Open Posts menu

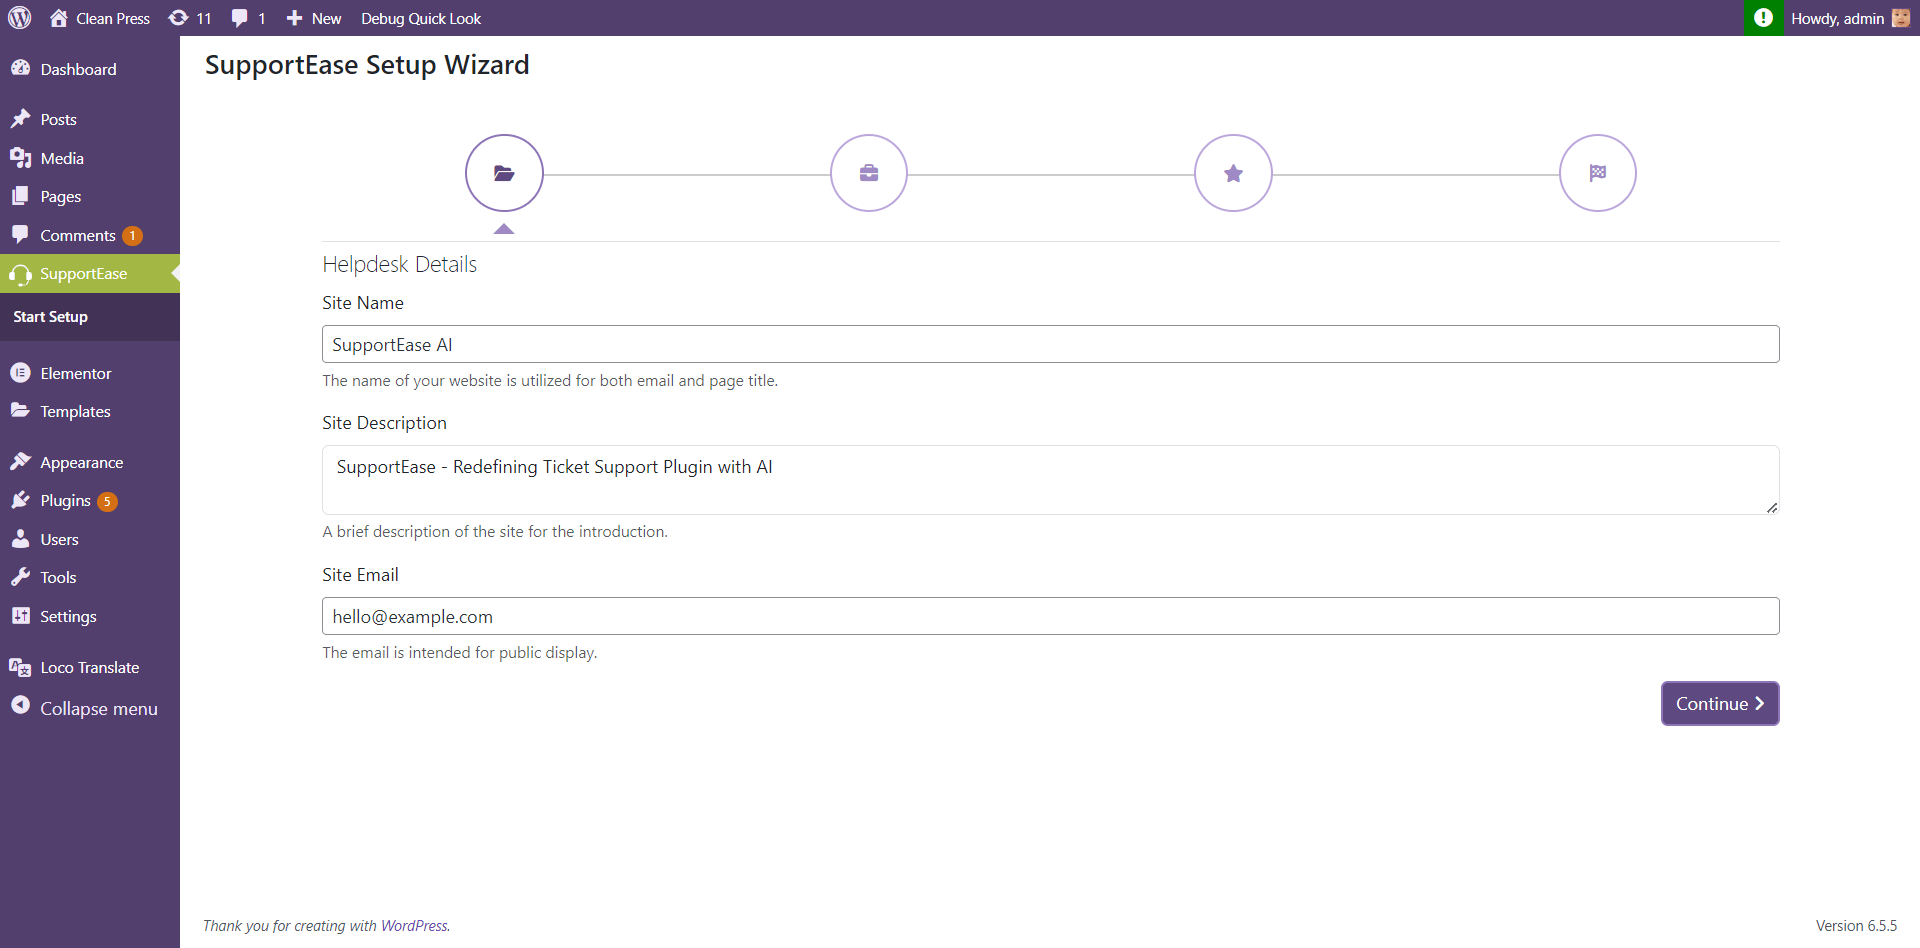[90, 119]
